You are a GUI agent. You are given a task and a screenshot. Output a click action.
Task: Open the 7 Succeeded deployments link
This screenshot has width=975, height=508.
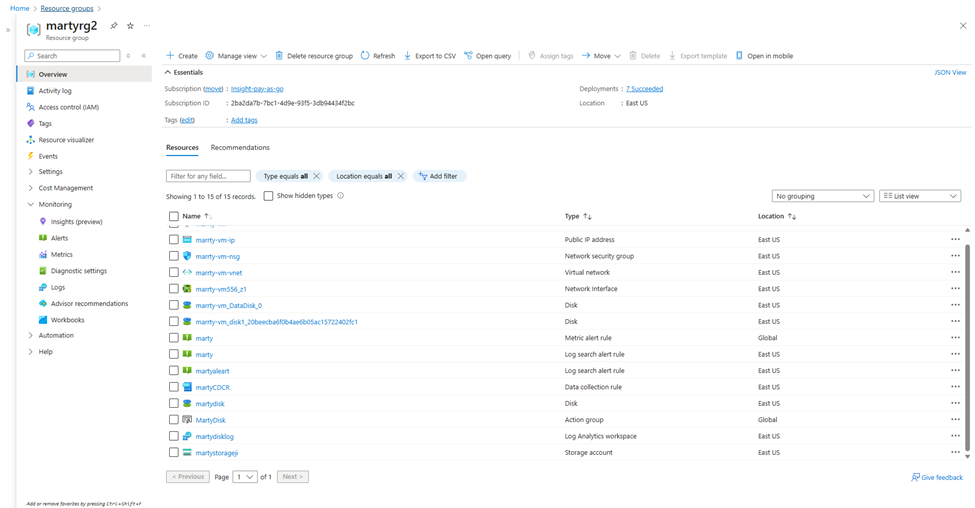pyautogui.click(x=644, y=89)
